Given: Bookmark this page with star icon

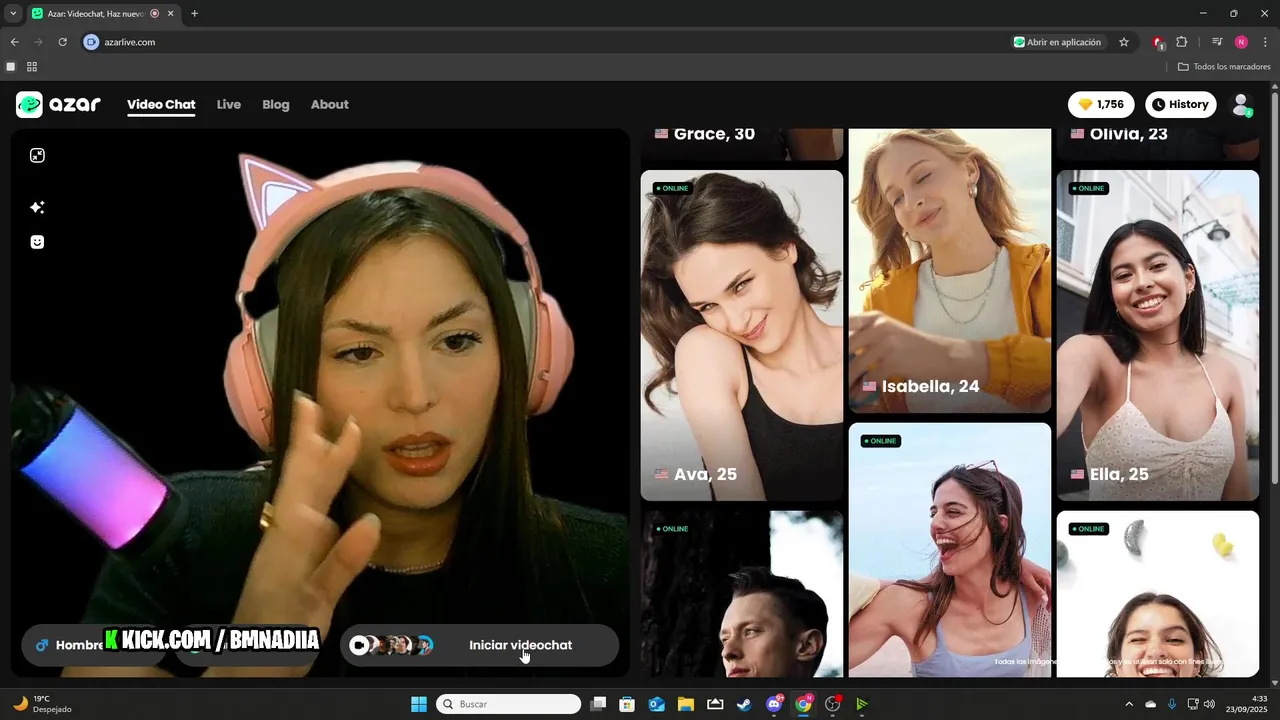Looking at the screenshot, I should point(1124,42).
